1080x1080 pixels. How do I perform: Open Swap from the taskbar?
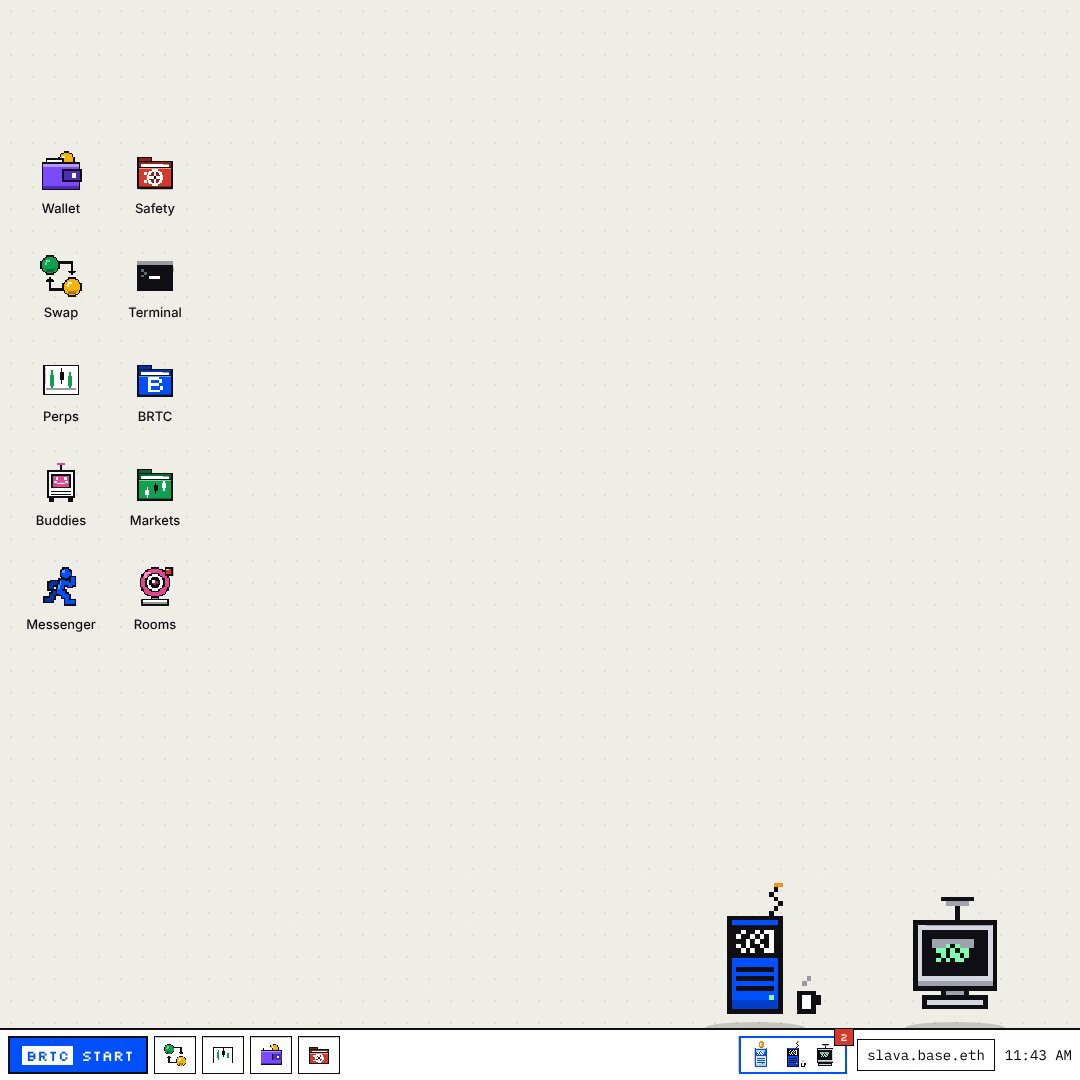(175, 1055)
